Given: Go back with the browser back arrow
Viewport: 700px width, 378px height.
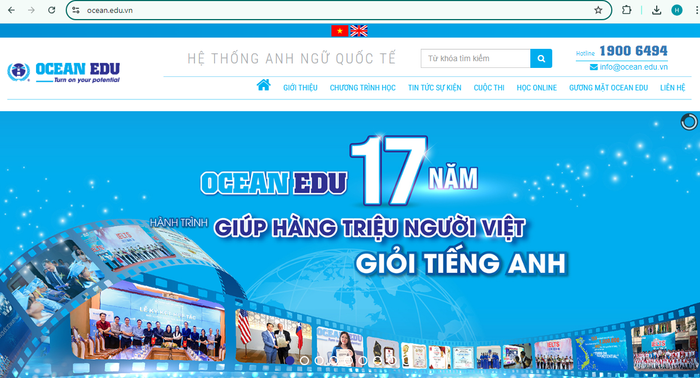Looking at the screenshot, I should (11, 10).
